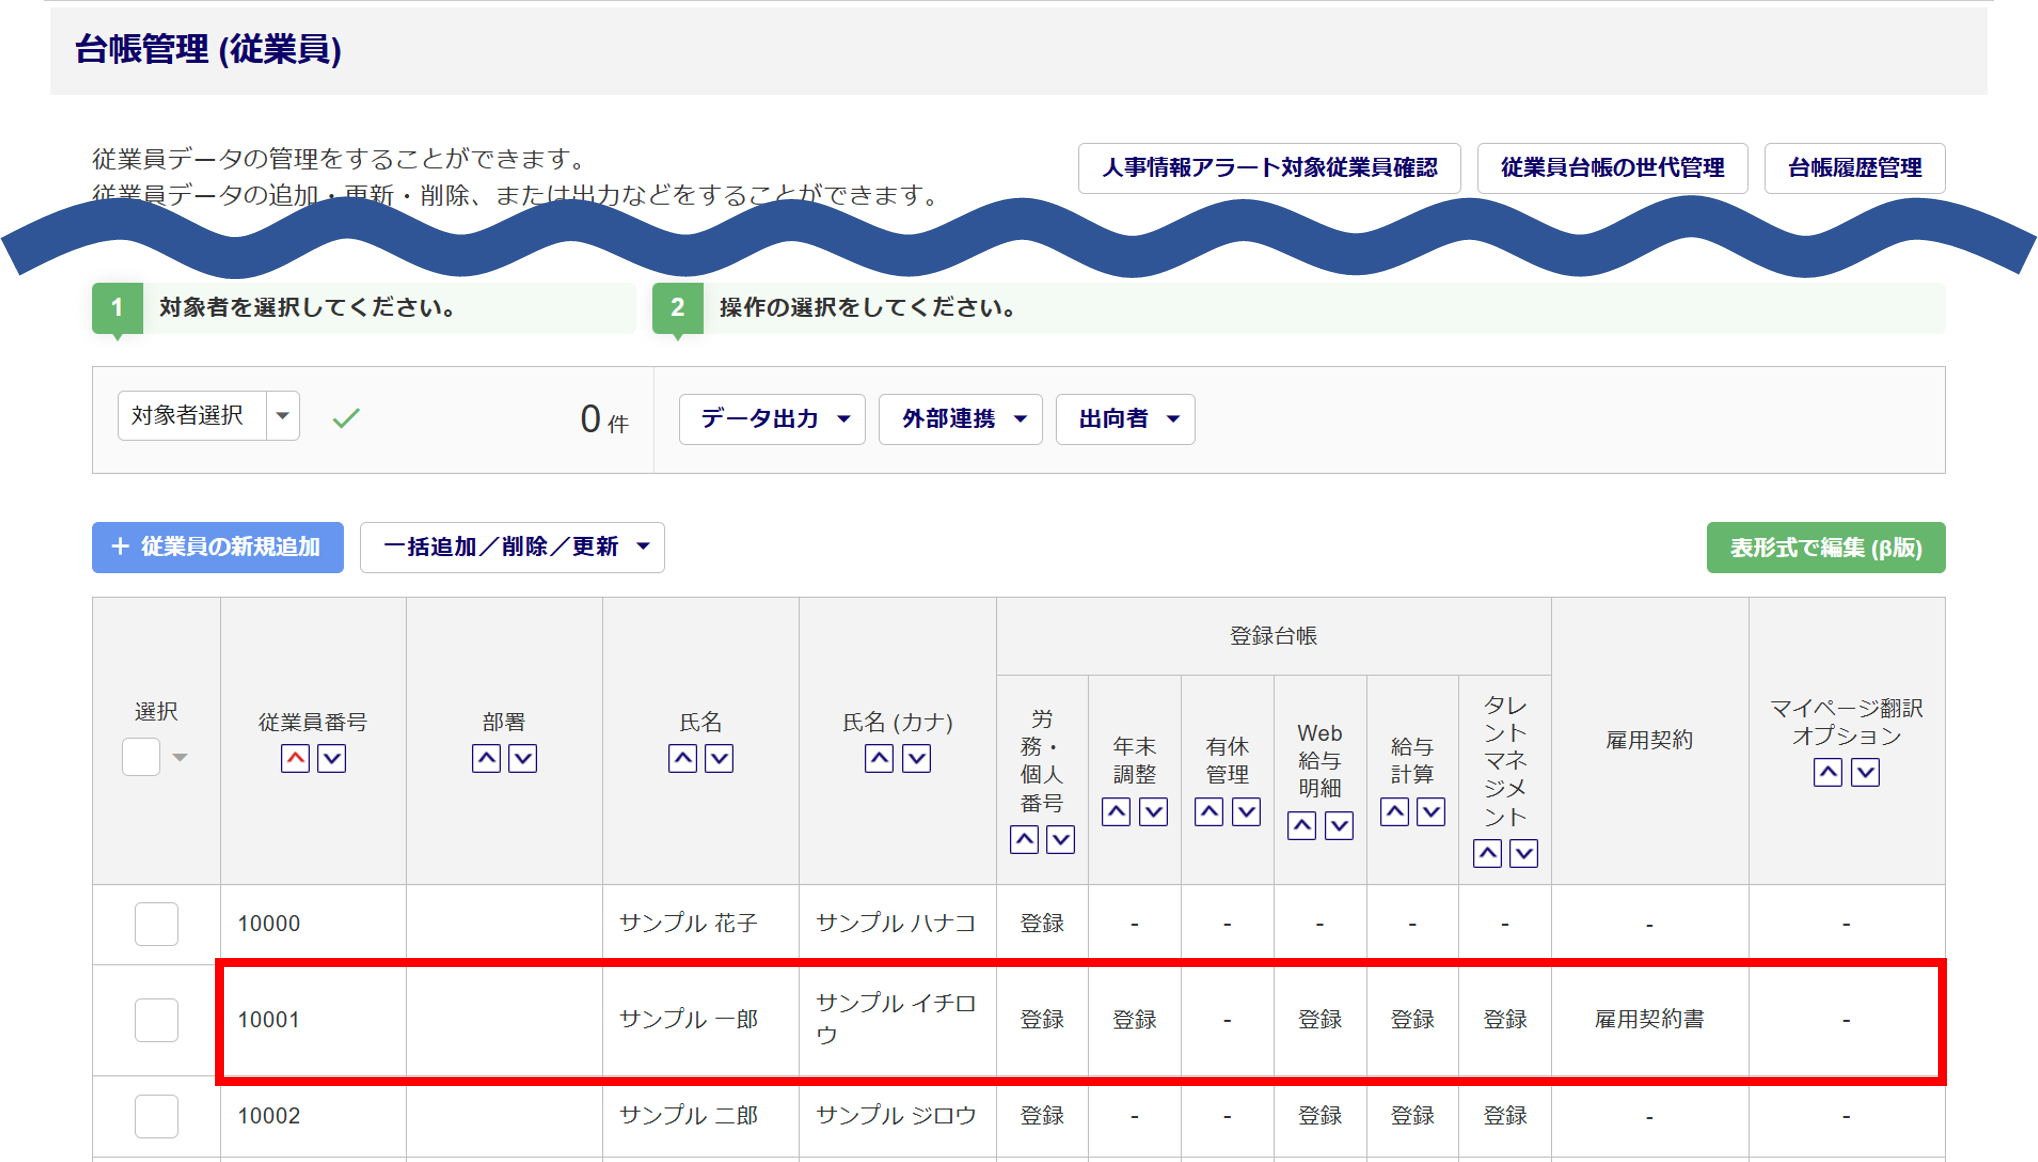This screenshot has width=2038, height=1162.
Task: Select employee 10001 checkbox
Action: 157,1020
